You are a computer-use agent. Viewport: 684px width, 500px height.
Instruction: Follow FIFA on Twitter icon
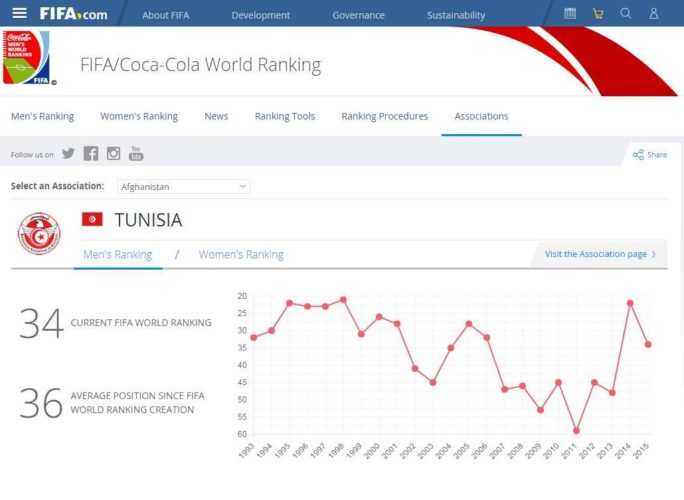(x=68, y=154)
